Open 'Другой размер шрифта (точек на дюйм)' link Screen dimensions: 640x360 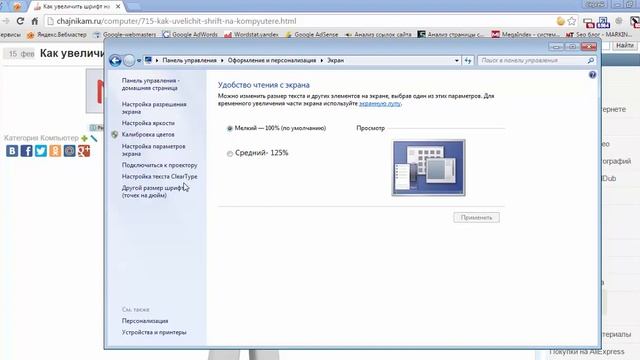(154, 191)
